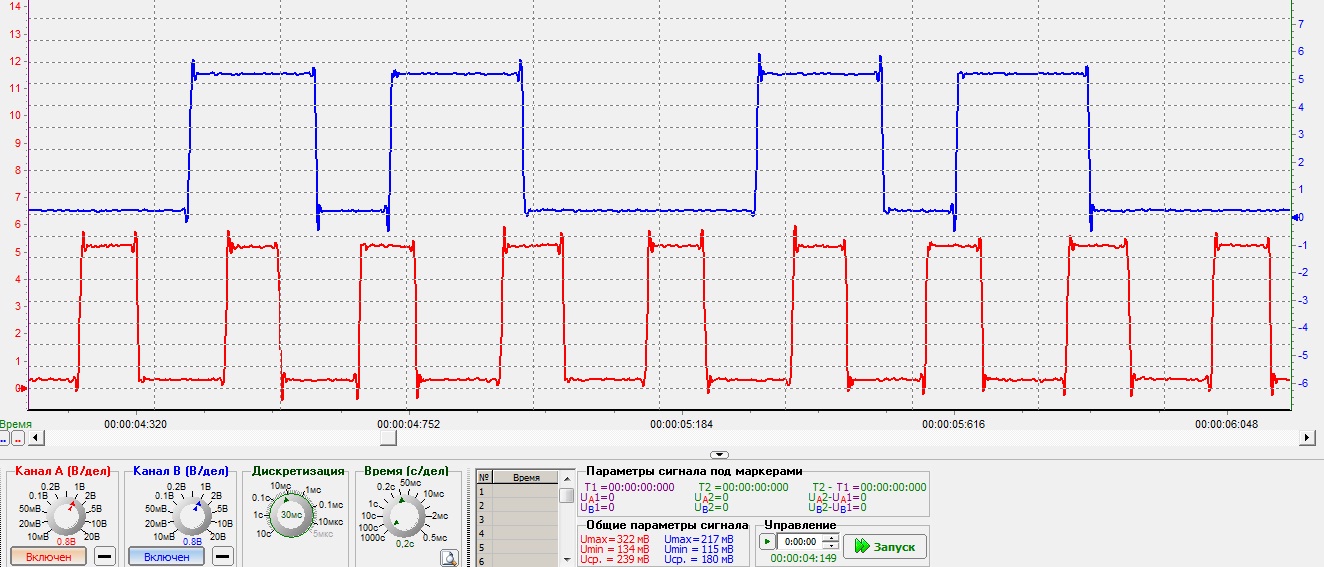Click the minus button next to Канал B Включен

pos(223,557)
